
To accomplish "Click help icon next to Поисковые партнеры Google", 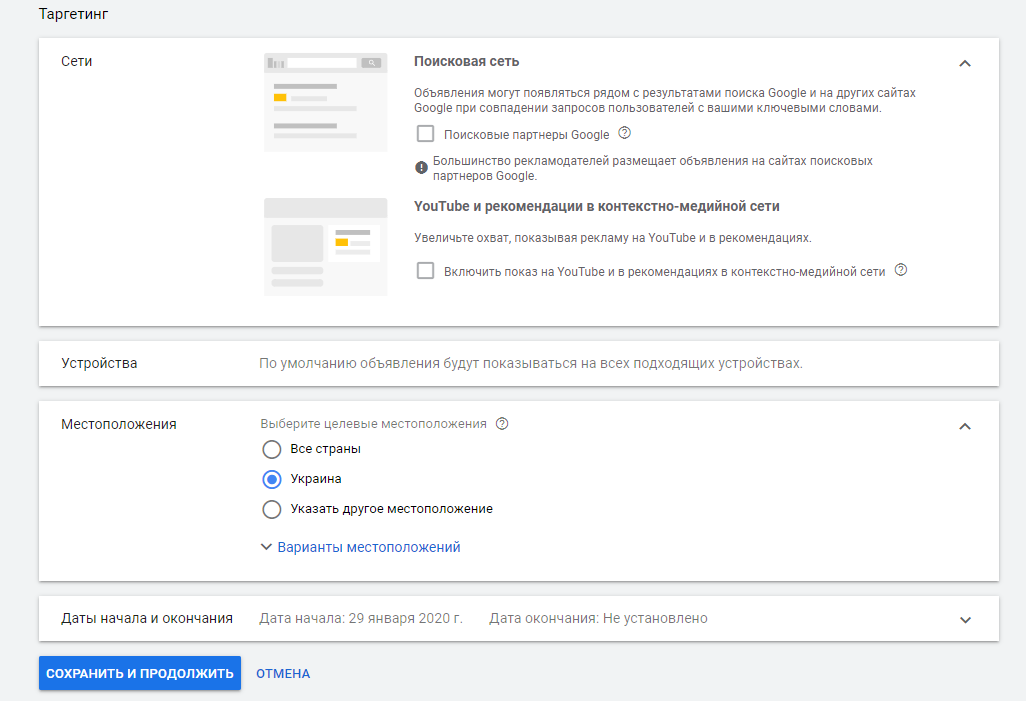I will 625,133.
